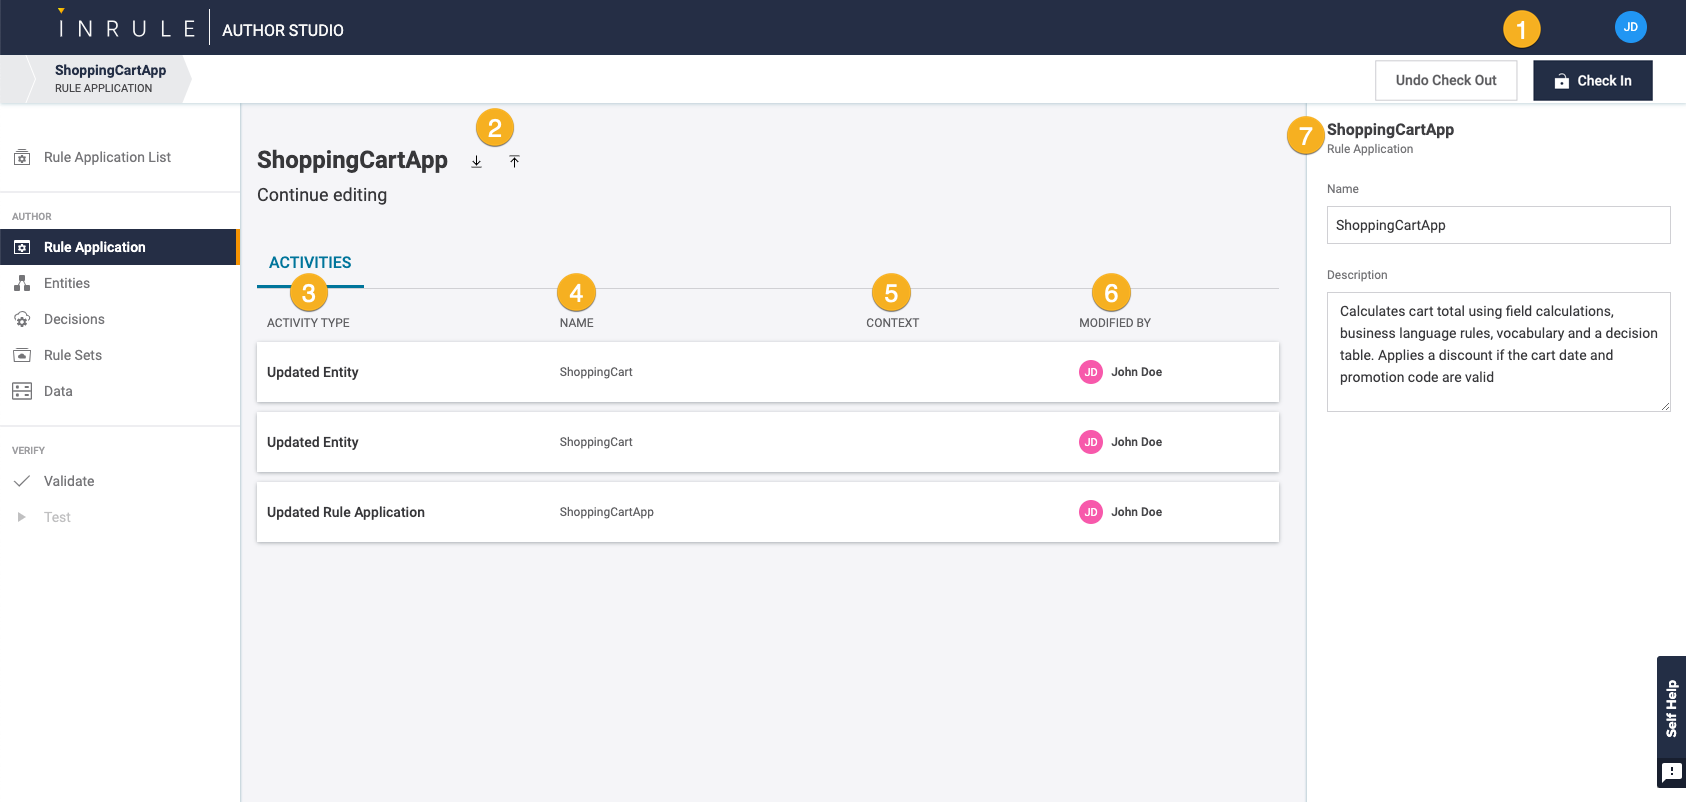Click the ShoppingCartApp breadcrumb

point(110,78)
